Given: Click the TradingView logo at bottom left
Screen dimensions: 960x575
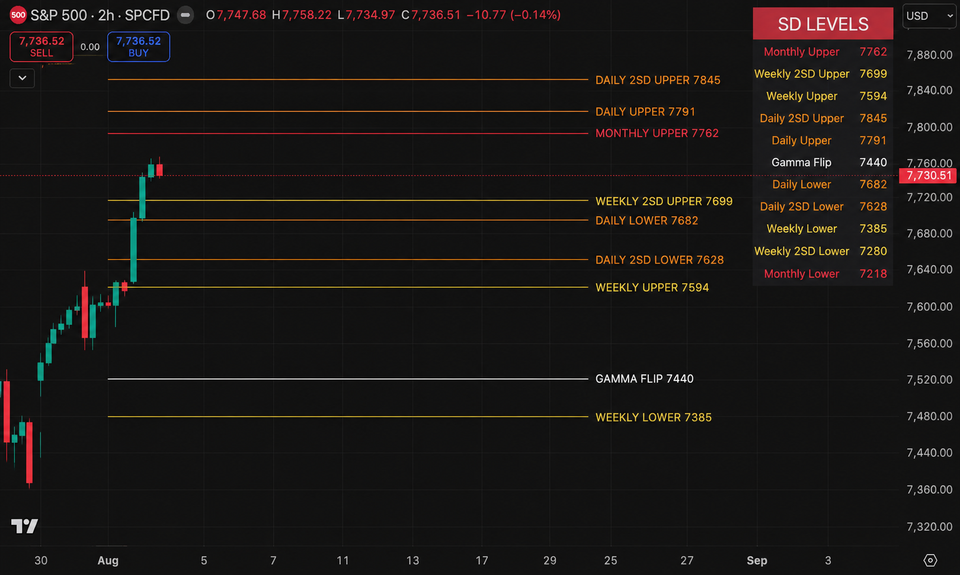Looking at the screenshot, I should [x=24, y=526].
